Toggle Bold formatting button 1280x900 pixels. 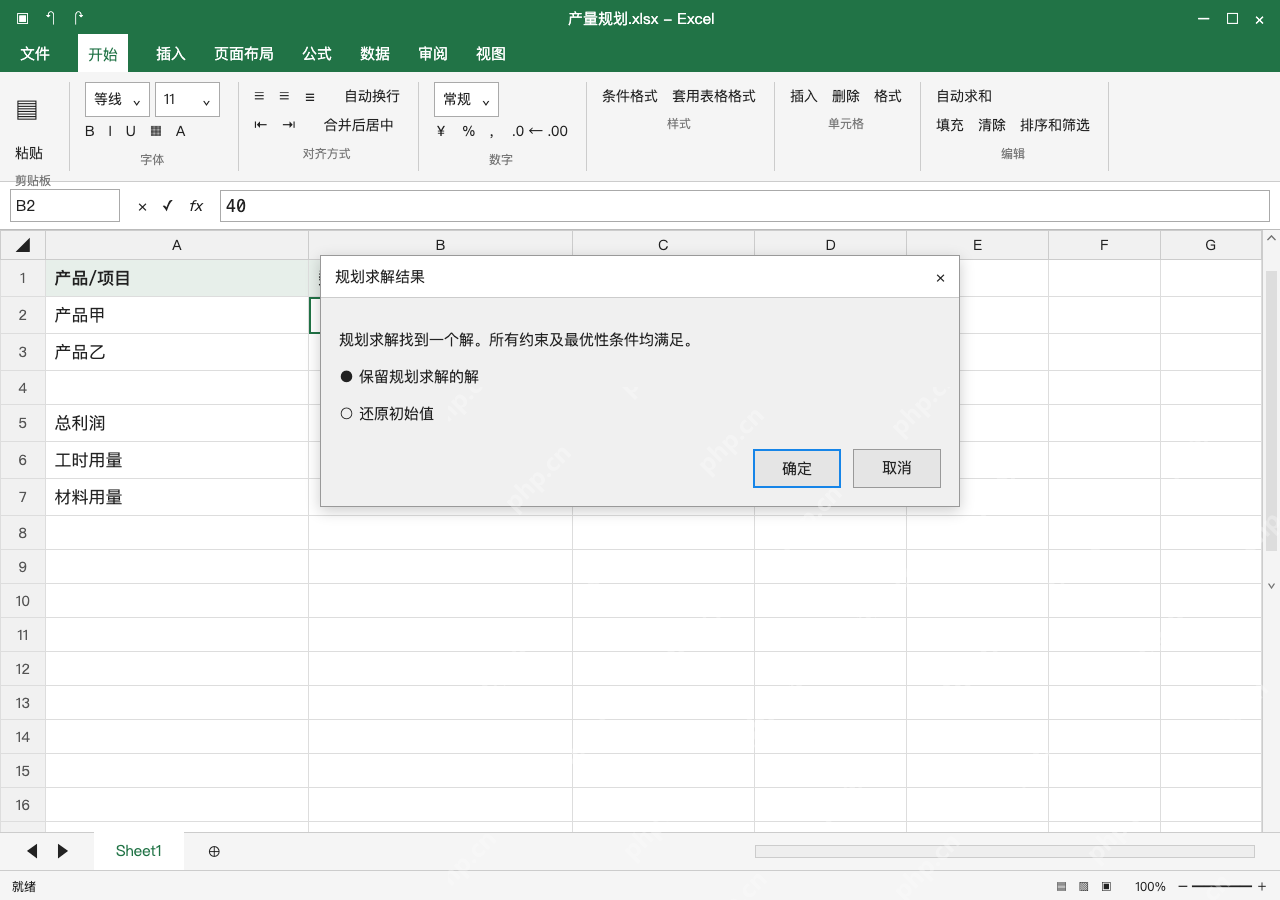[x=90, y=131]
